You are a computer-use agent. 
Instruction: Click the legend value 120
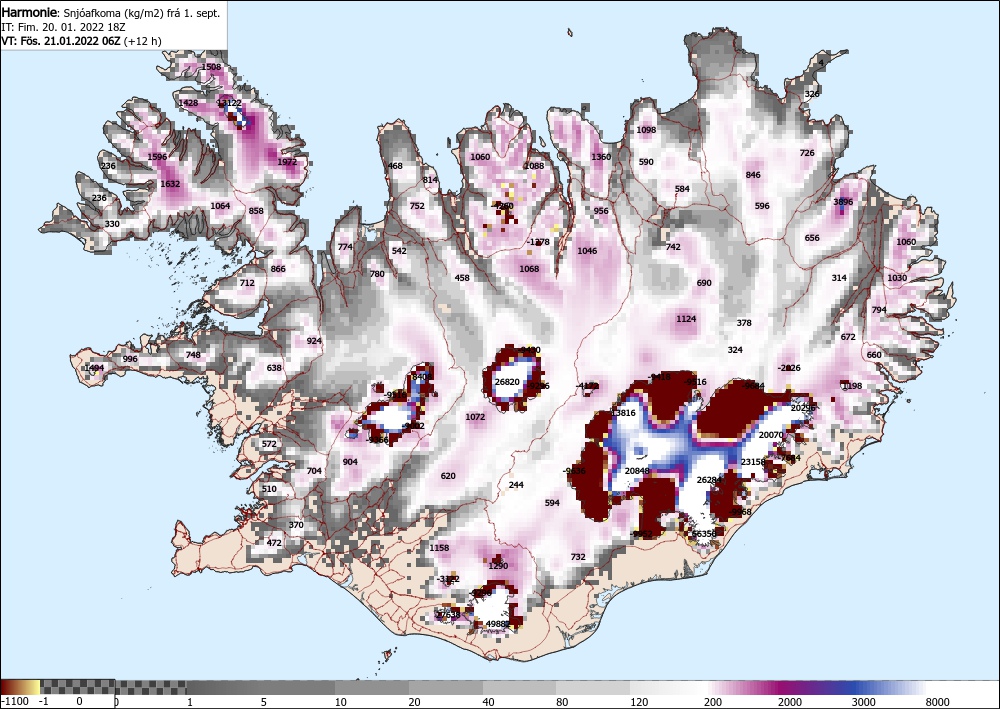tap(638, 702)
